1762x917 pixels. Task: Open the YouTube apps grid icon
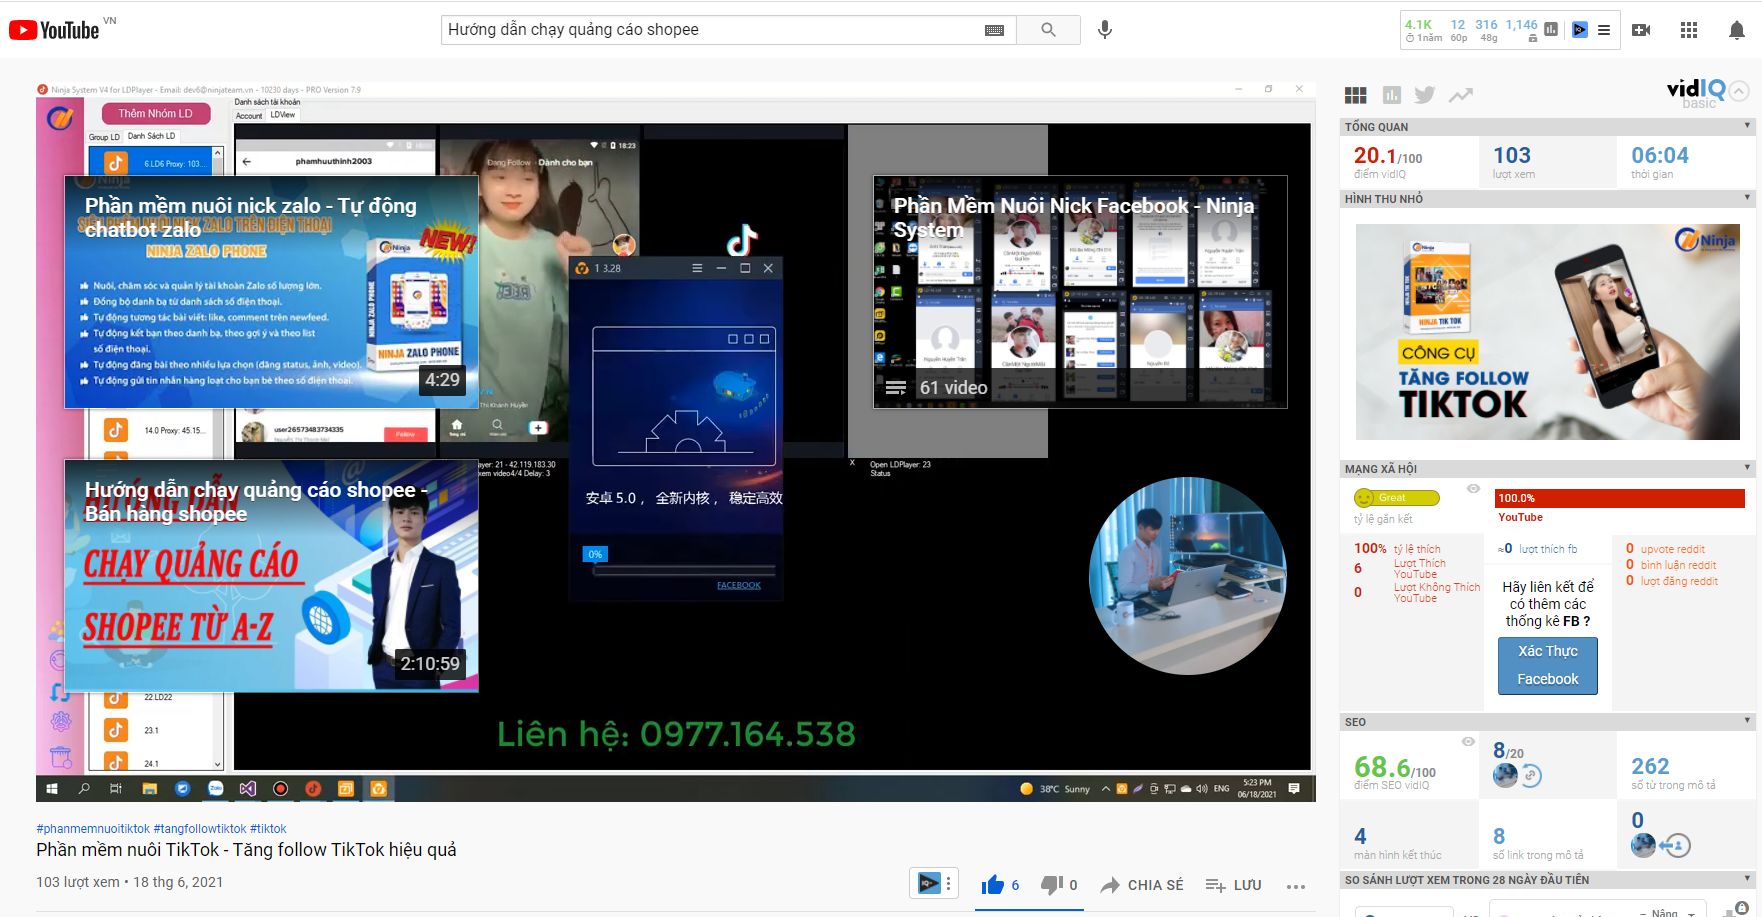coord(1689,30)
